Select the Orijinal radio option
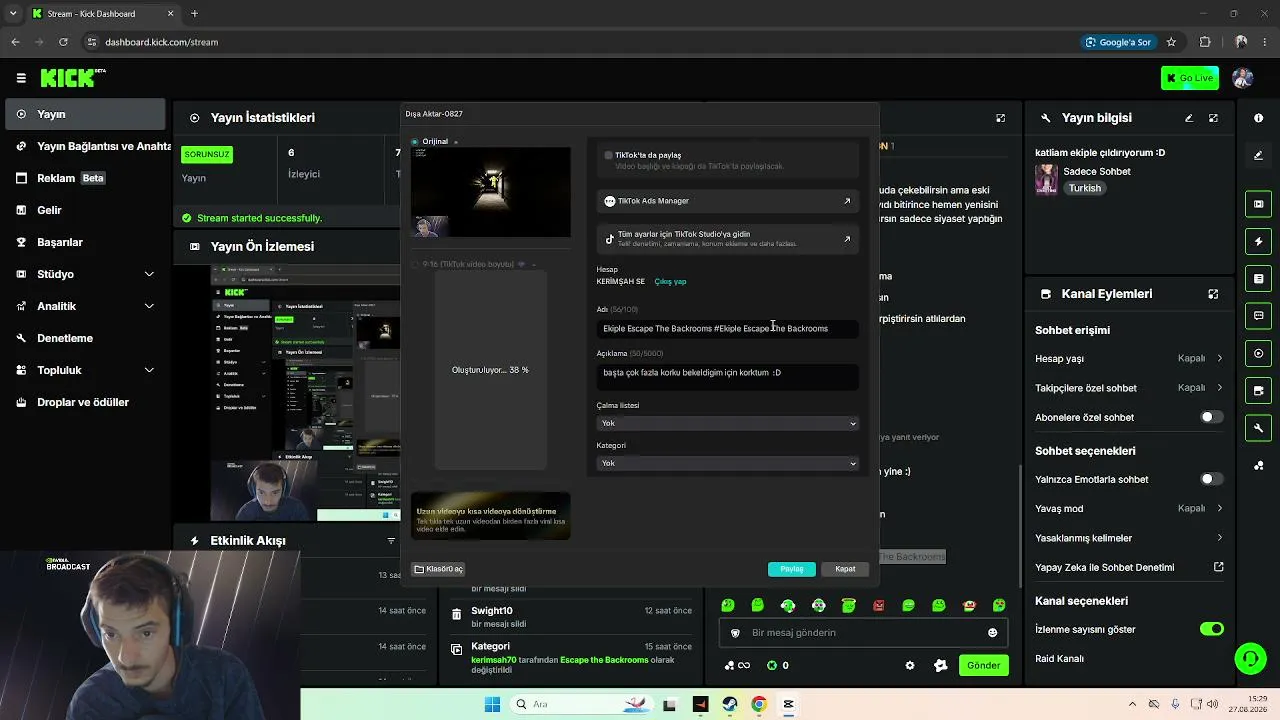Image resolution: width=1280 pixels, height=720 pixels. coord(414,142)
